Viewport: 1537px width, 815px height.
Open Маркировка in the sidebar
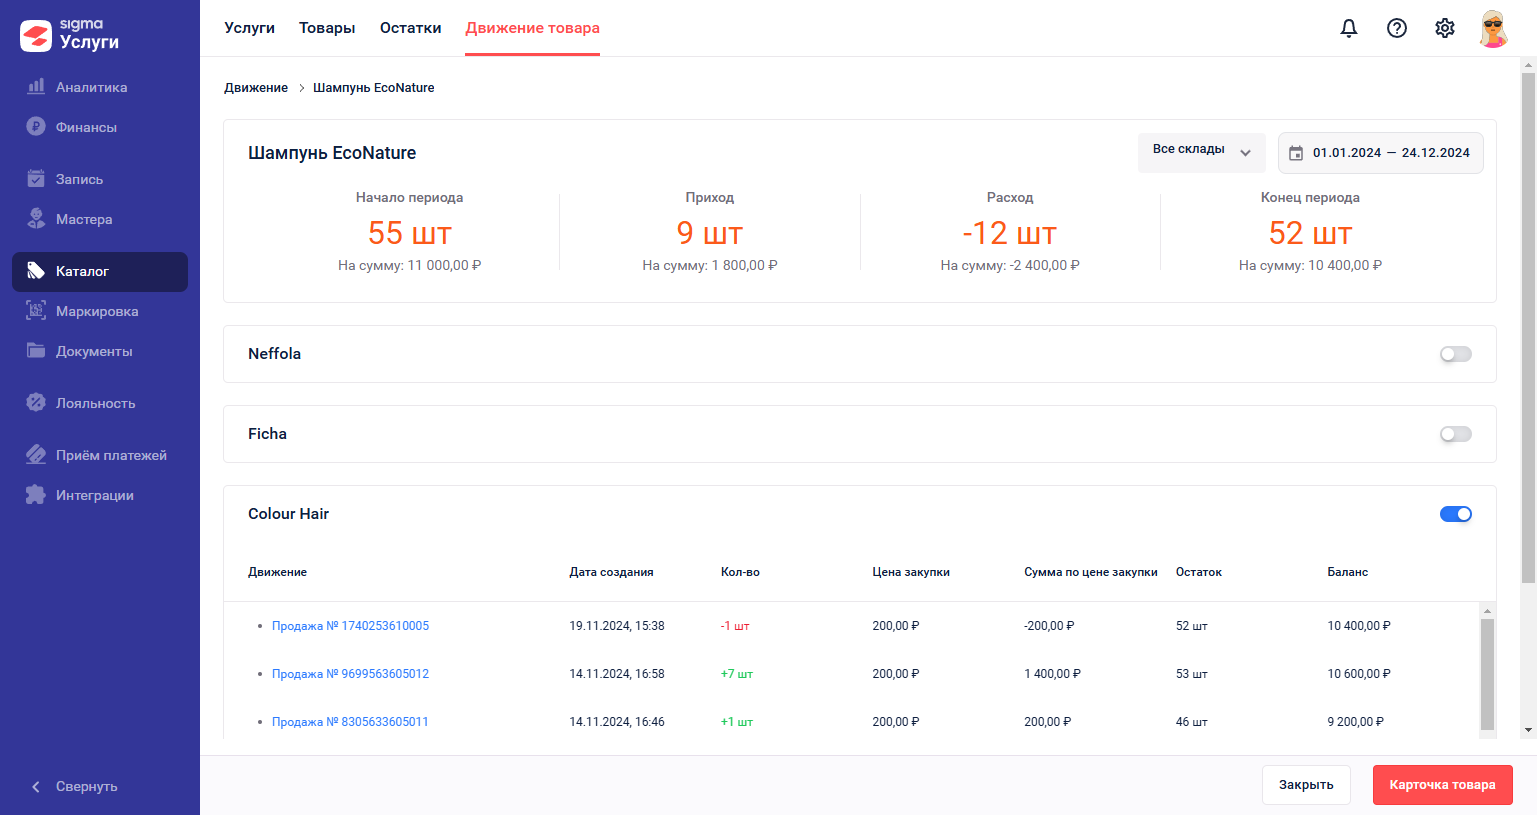[x=100, y=311]
